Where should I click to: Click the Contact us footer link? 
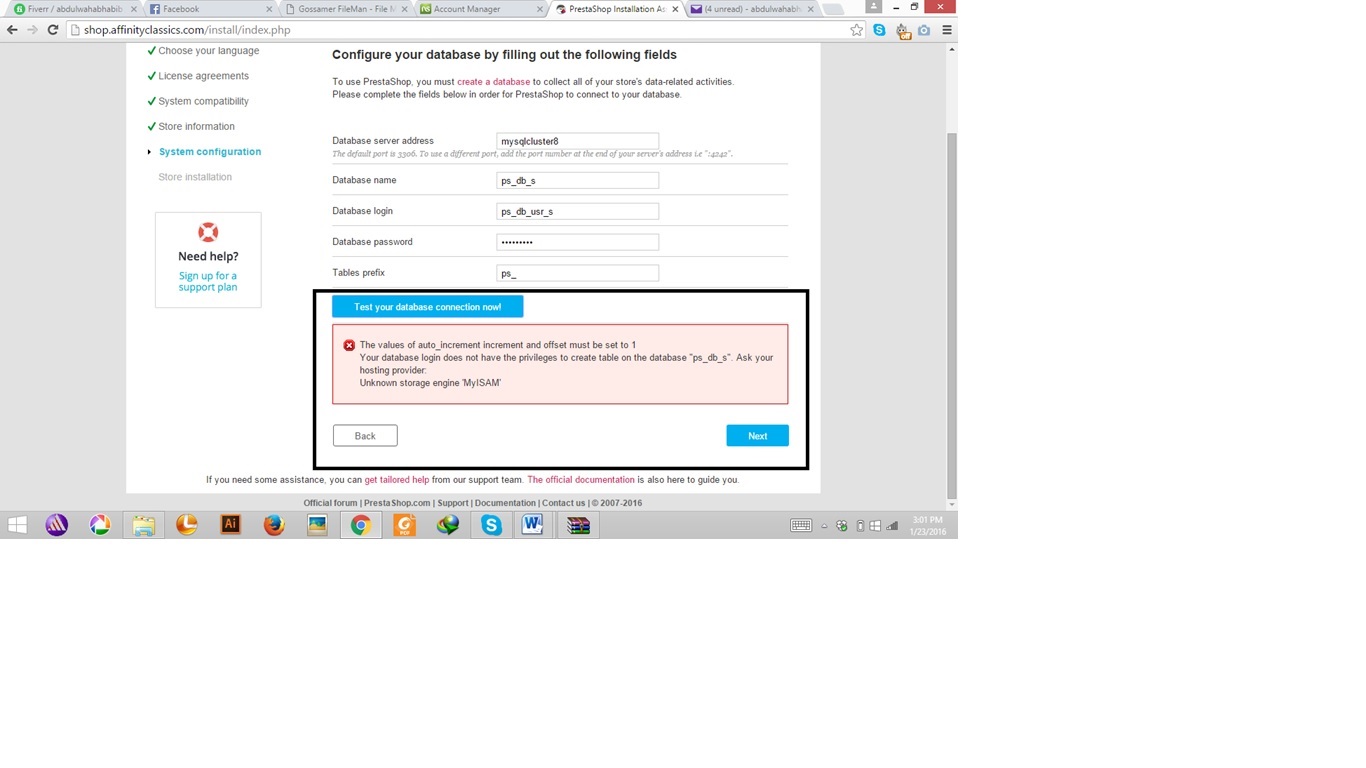564,503
